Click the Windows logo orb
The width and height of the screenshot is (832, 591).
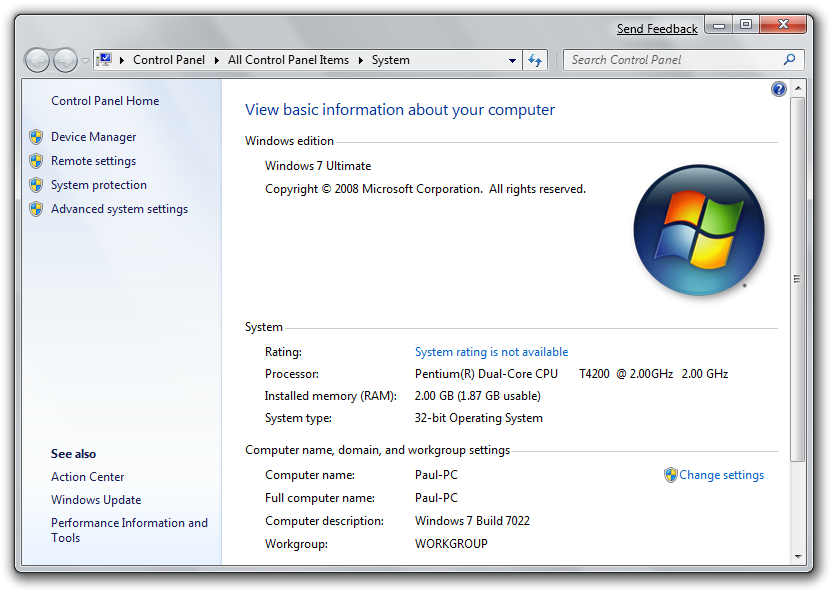click(699, 230)
